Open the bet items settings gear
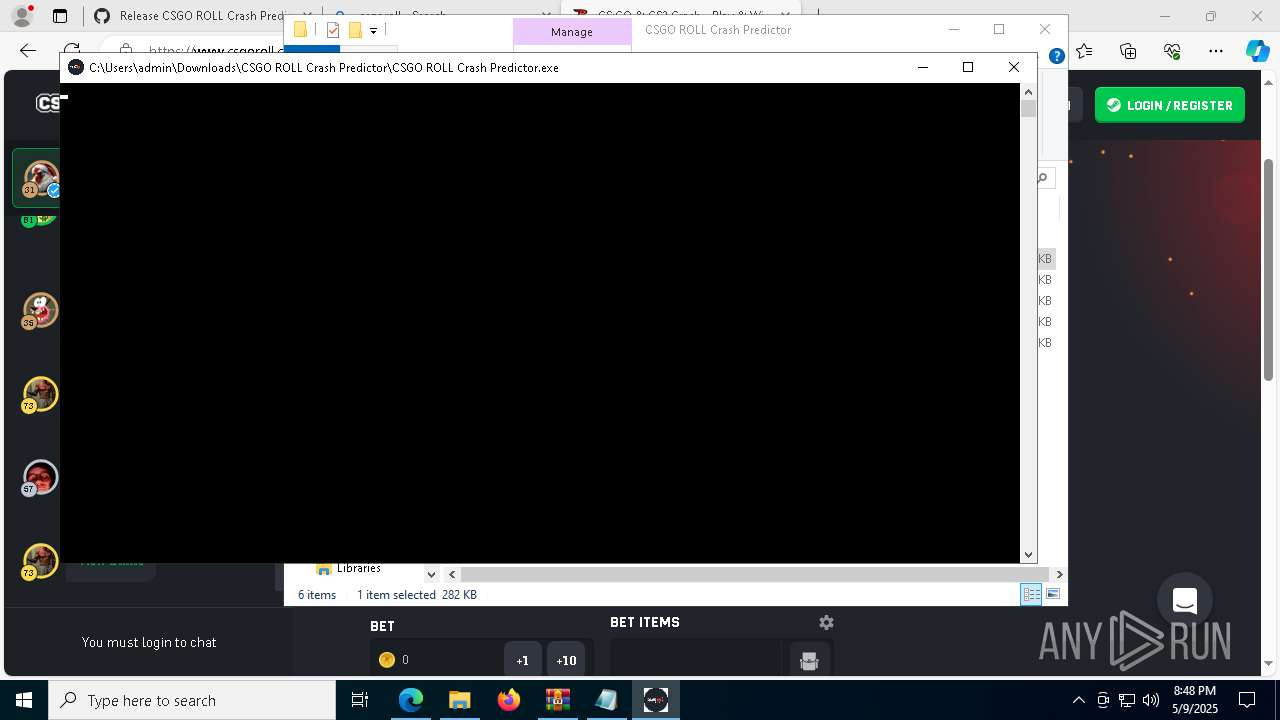This screenshot has height=720, width=1280. [x=826, y=622]
